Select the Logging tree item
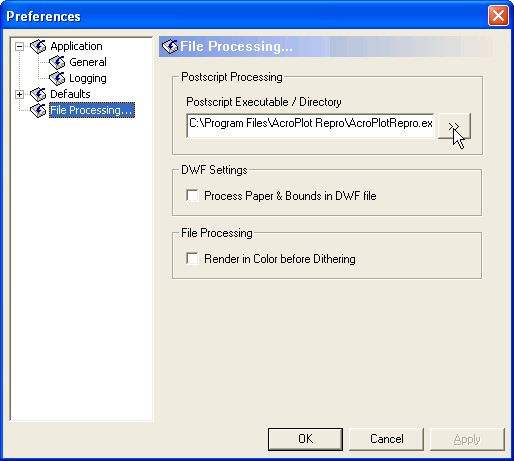Viewport: 514px width, 461px height. [88, 78]
